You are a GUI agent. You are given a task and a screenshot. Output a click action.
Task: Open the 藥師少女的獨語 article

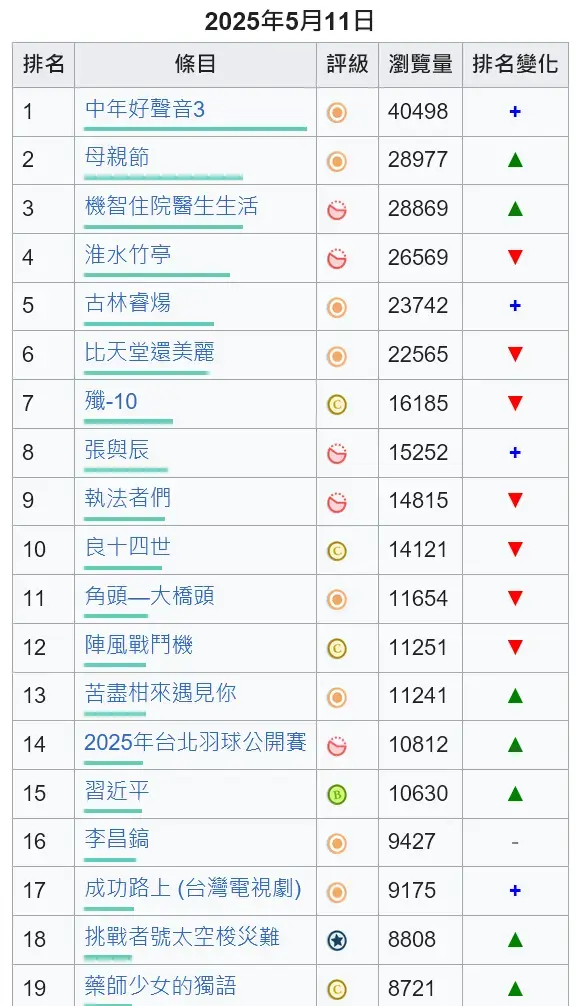[160, 985]
